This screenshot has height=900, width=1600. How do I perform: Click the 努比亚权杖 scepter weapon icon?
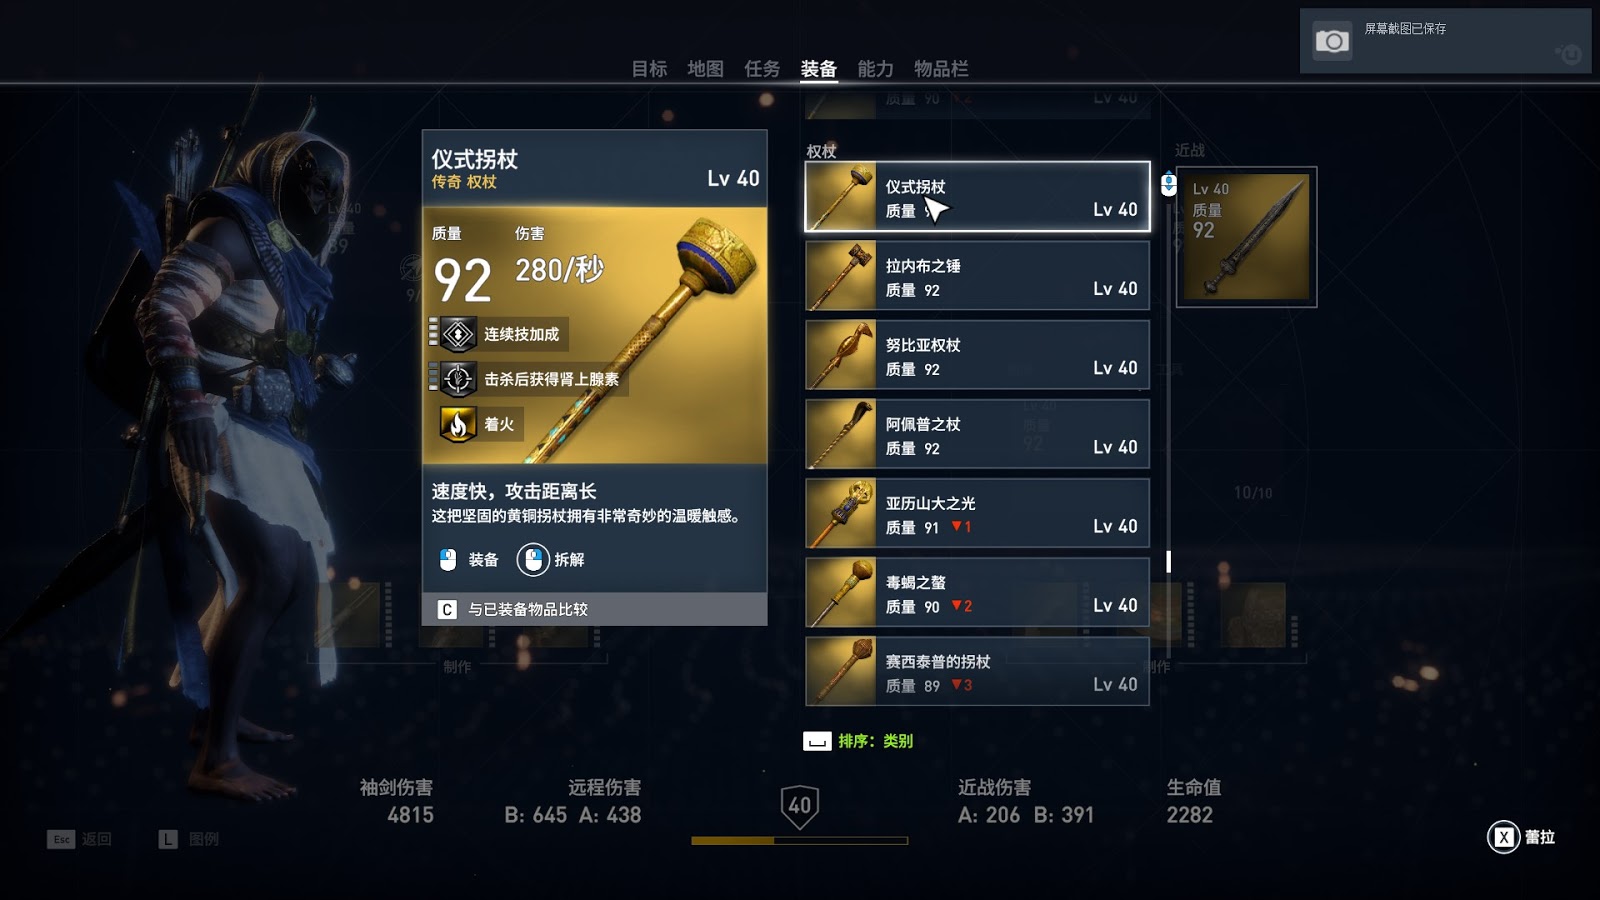pos(841,355)
